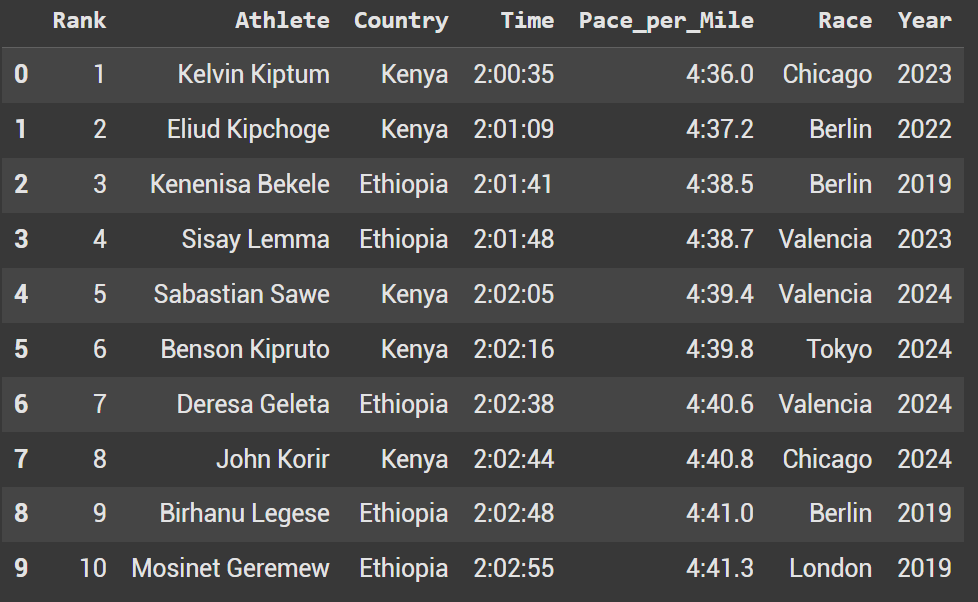
Task: Click row index 0 label
Action: tap(21, 74)
